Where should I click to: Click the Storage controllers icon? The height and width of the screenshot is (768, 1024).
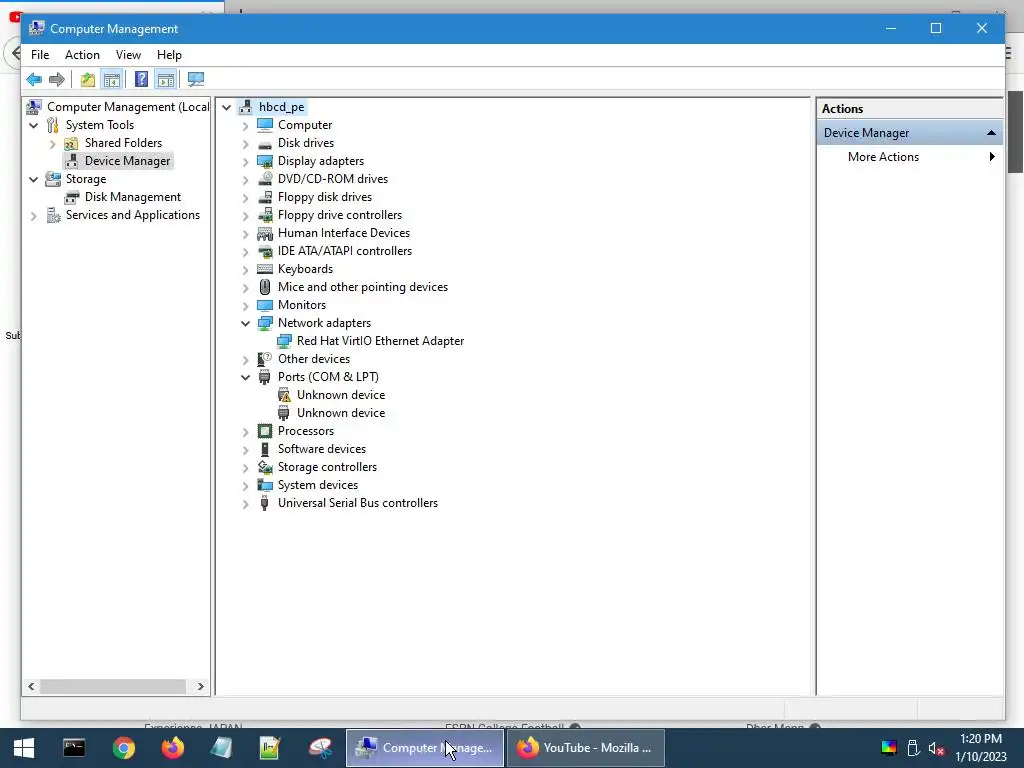[264, 467]
